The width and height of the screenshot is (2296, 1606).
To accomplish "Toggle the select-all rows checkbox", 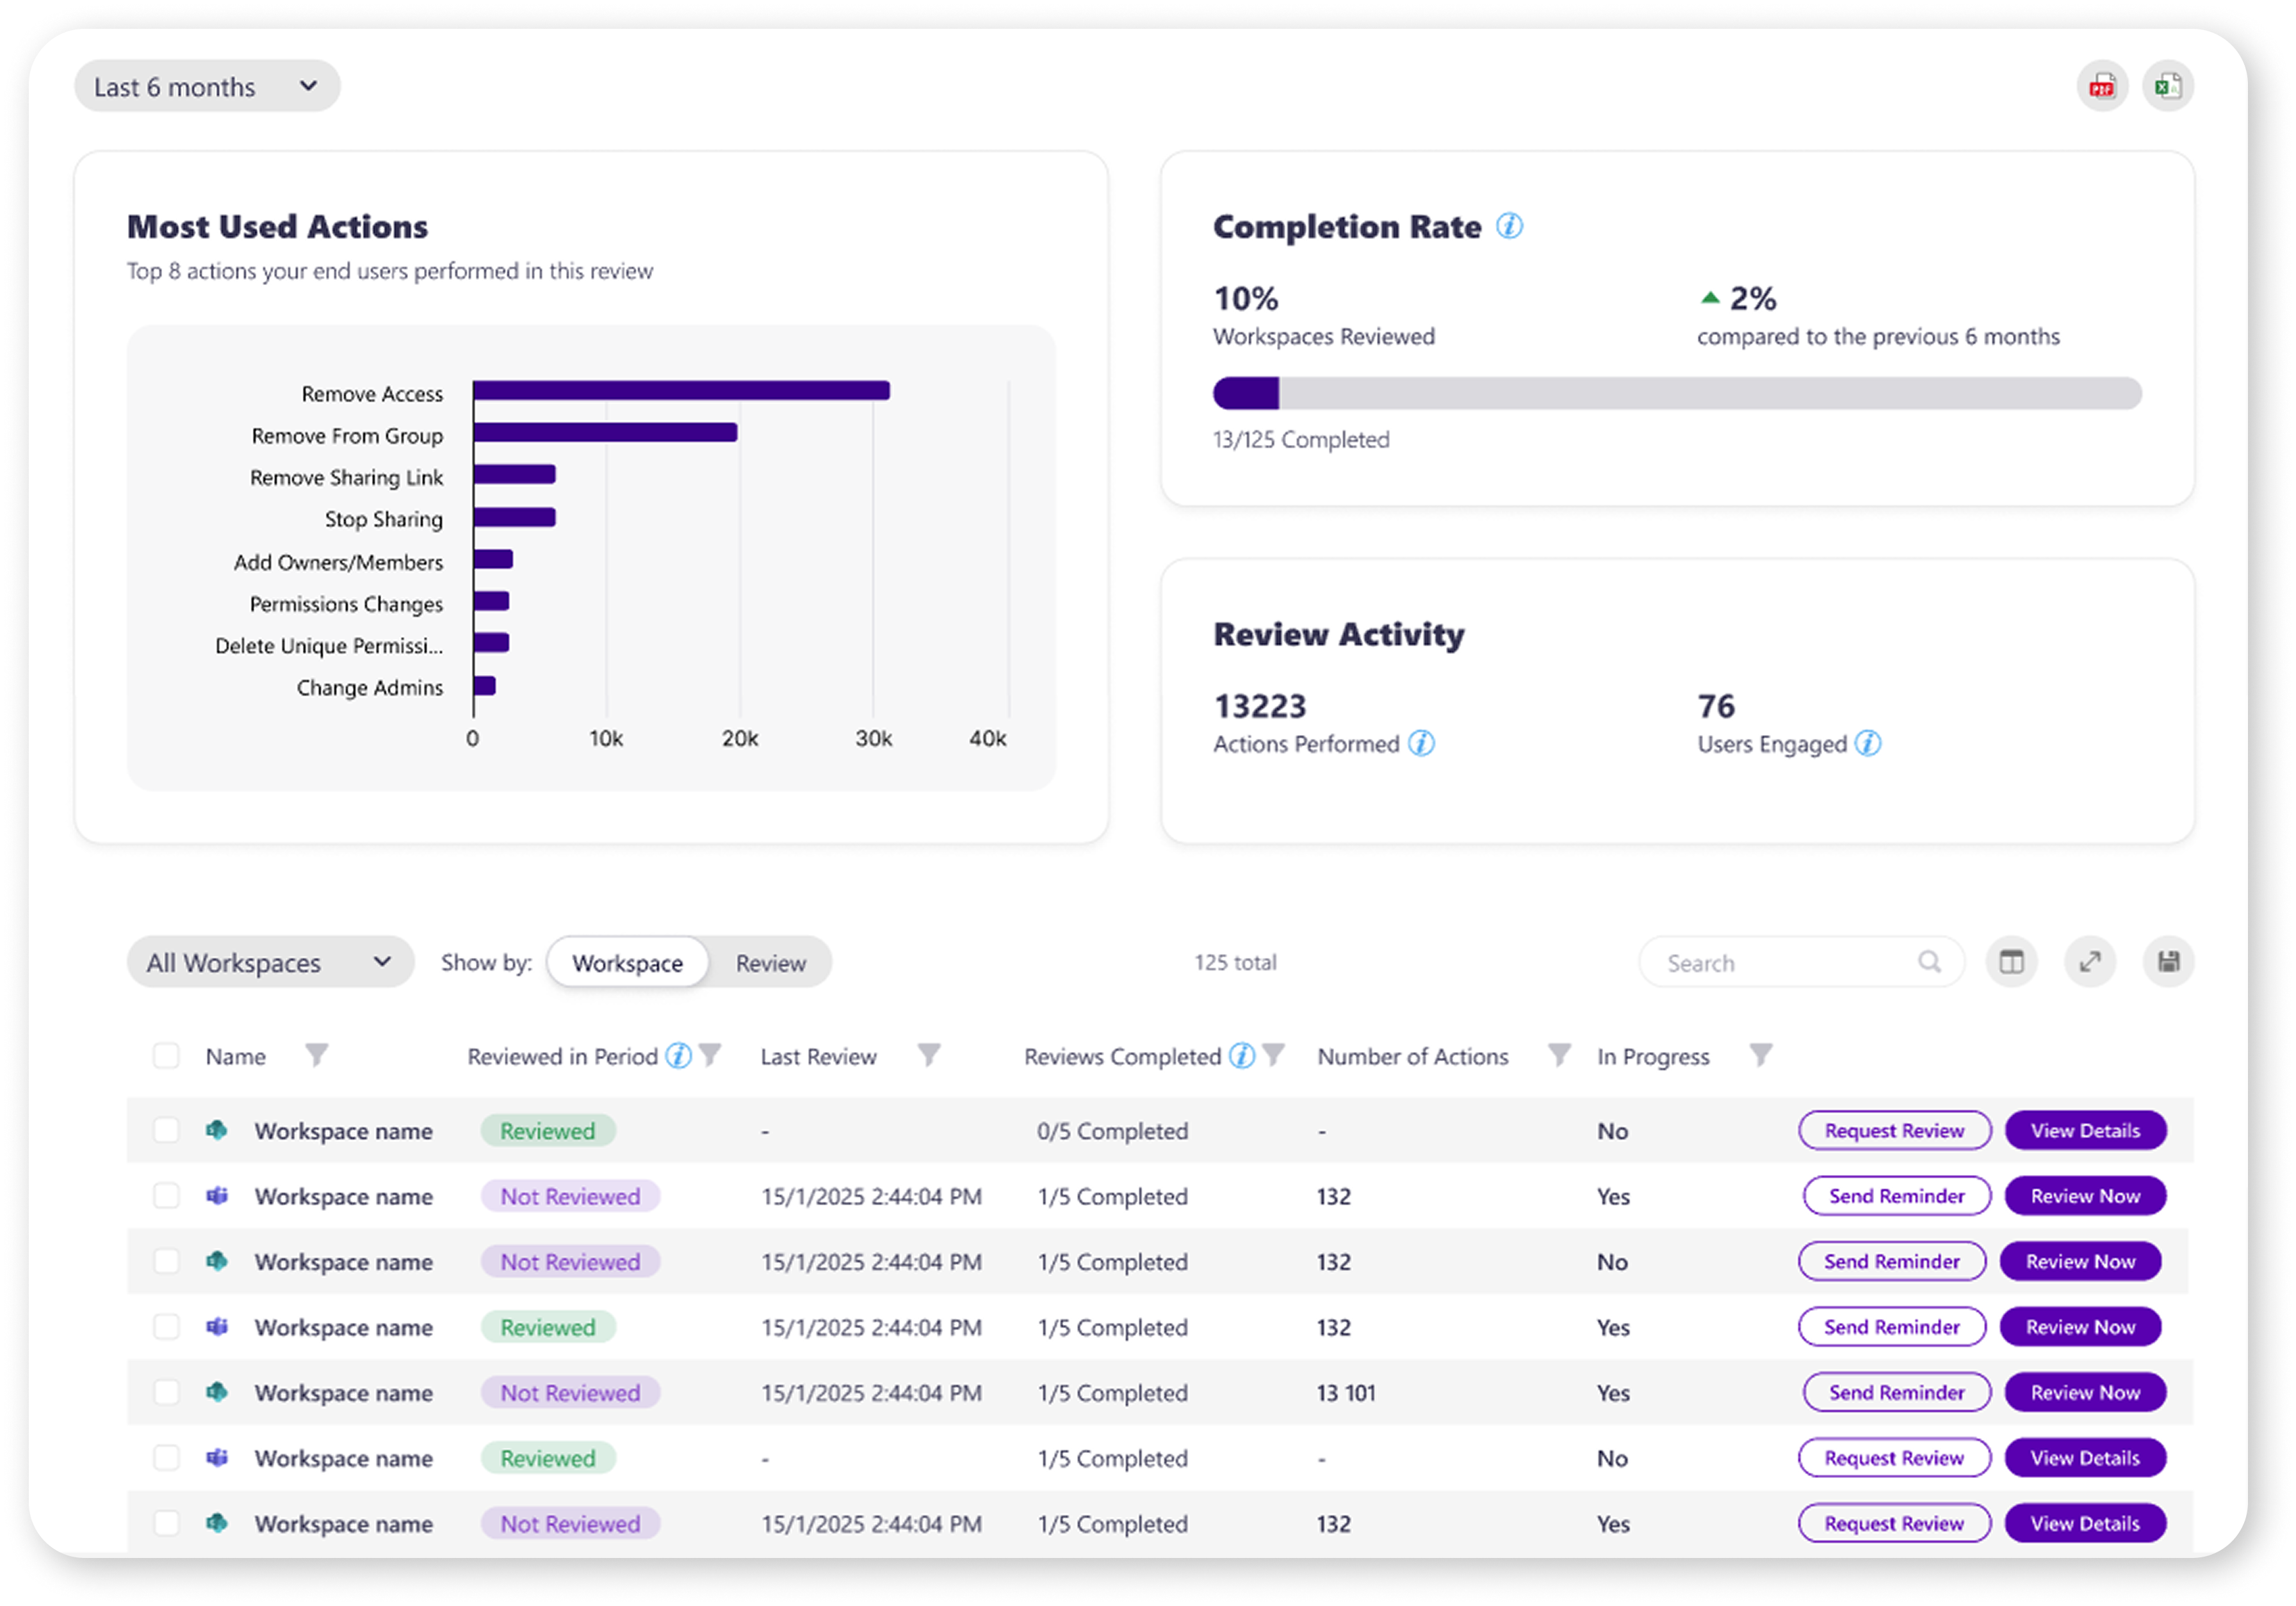I will pyautogui.click(x=166, y=1056).
